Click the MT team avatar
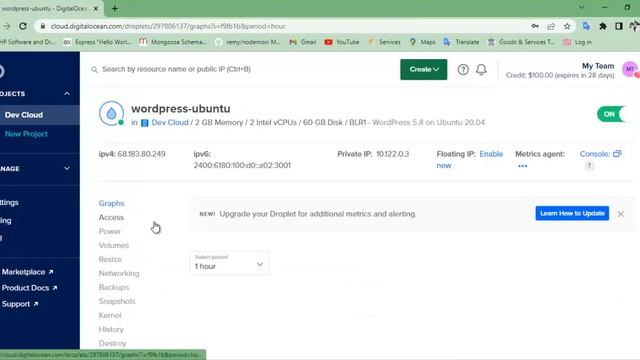 [x=630, y=69]
